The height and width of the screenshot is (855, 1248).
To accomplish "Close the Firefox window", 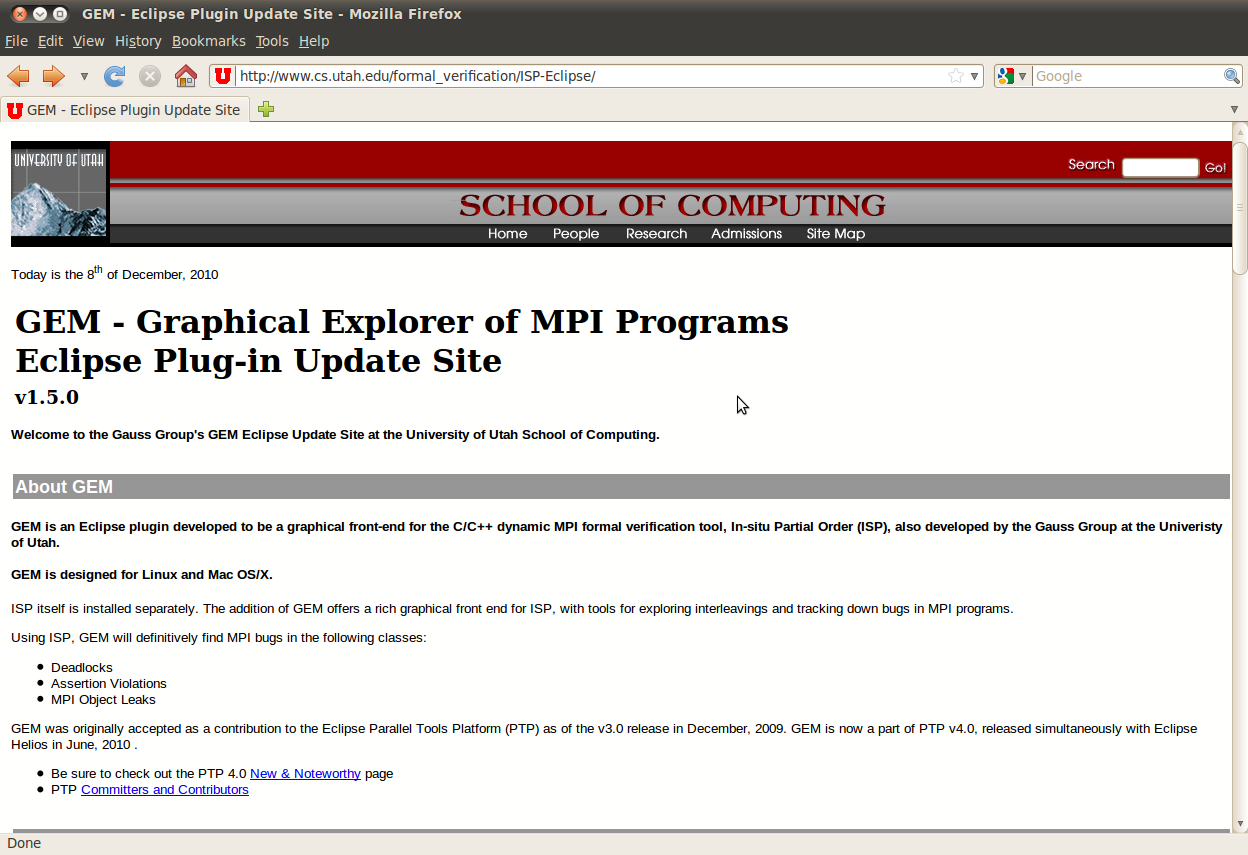I will 20,14.
